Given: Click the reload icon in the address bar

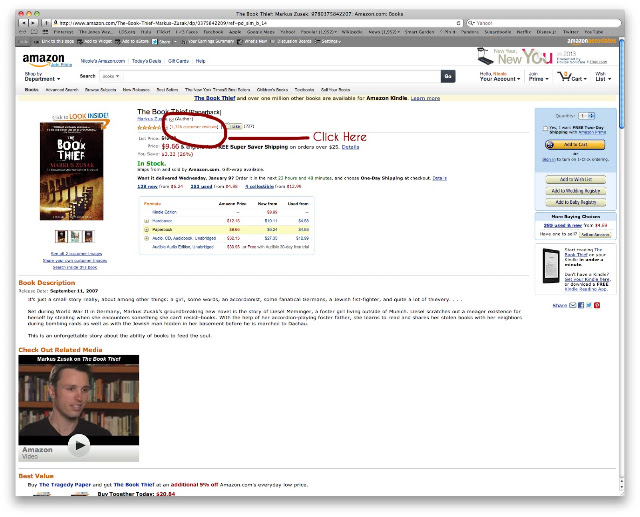Looking at the screenshot, I should coord(458,23).
